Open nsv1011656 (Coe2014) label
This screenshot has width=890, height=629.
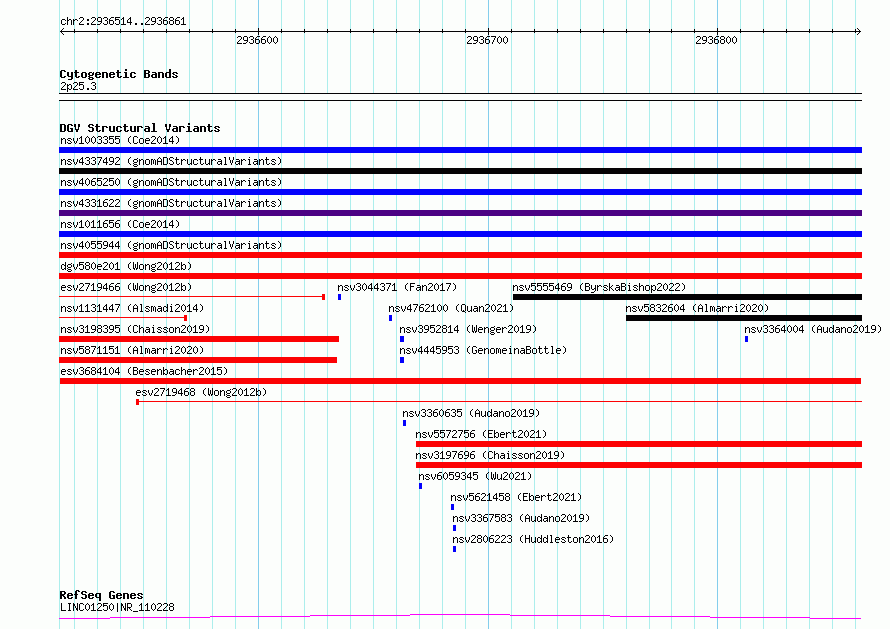[x=120, y=224]
